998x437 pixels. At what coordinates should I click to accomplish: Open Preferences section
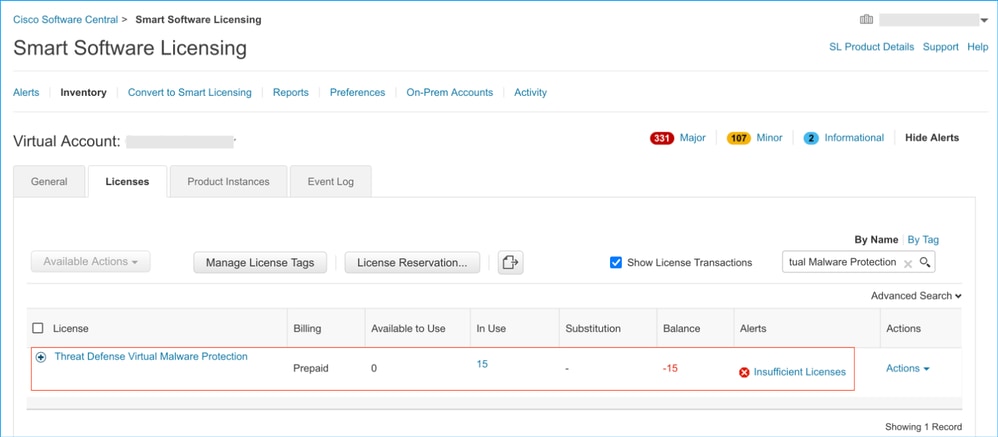point(357,92)
